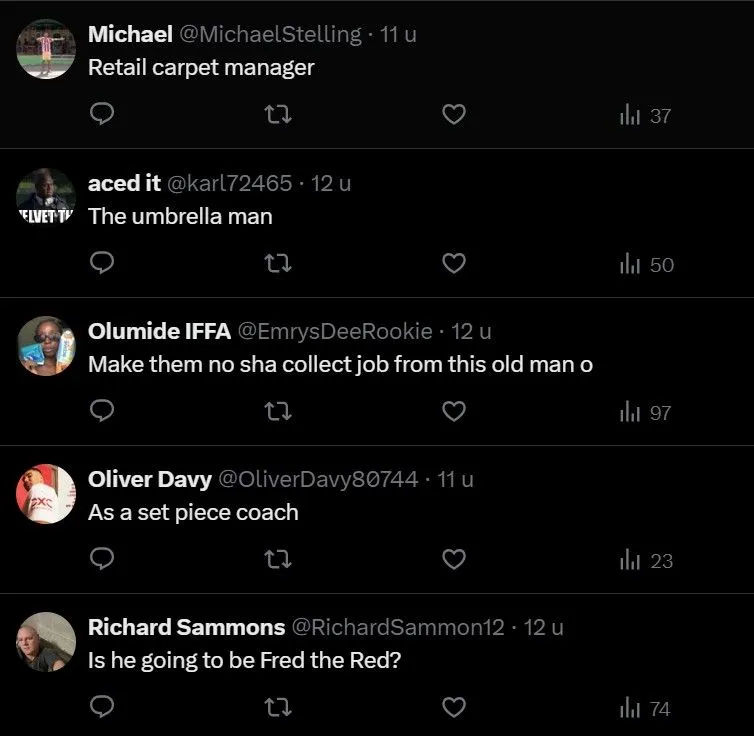
Task: Open the @karl72465 handle link
Action: [232, 183]
